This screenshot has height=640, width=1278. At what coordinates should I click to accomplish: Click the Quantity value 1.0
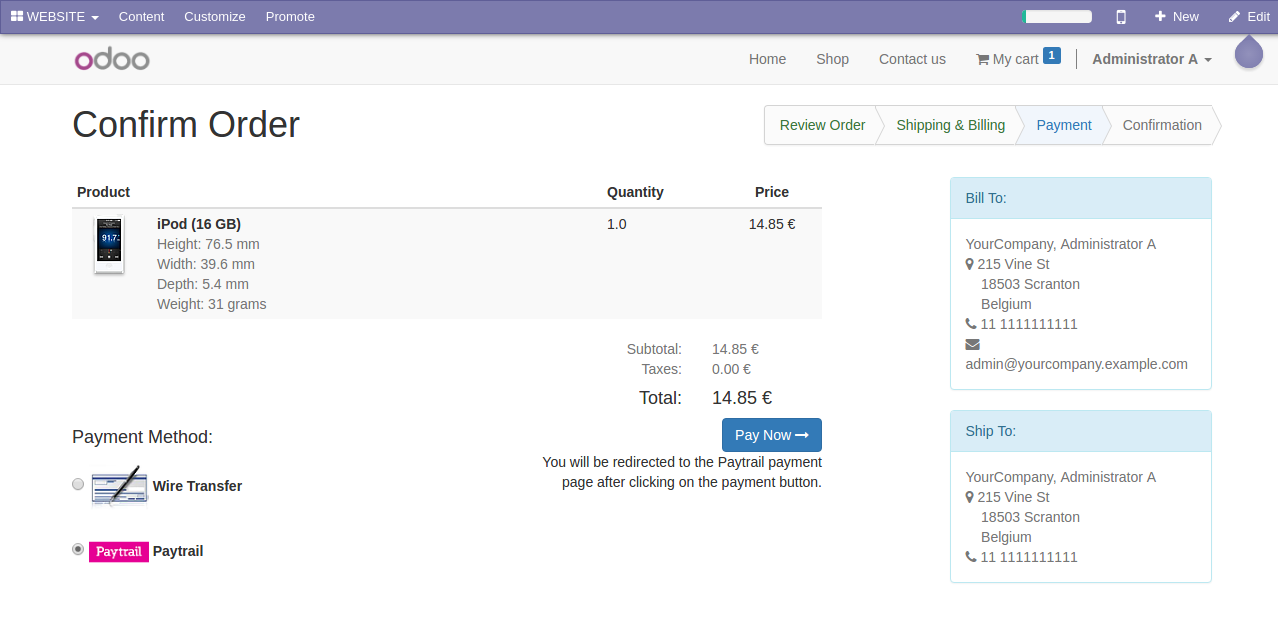point(617,224)
